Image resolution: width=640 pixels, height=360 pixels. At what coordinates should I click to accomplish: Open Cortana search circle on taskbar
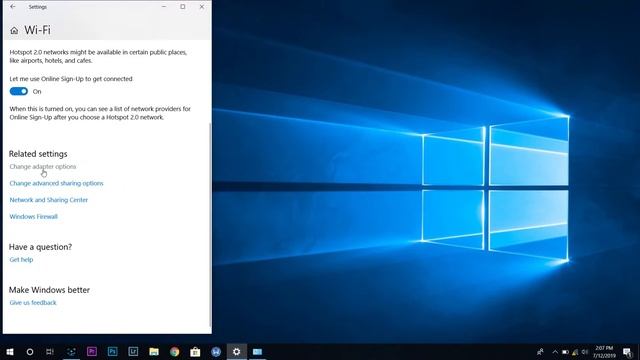pyautogui.click(x=30, y=351)
